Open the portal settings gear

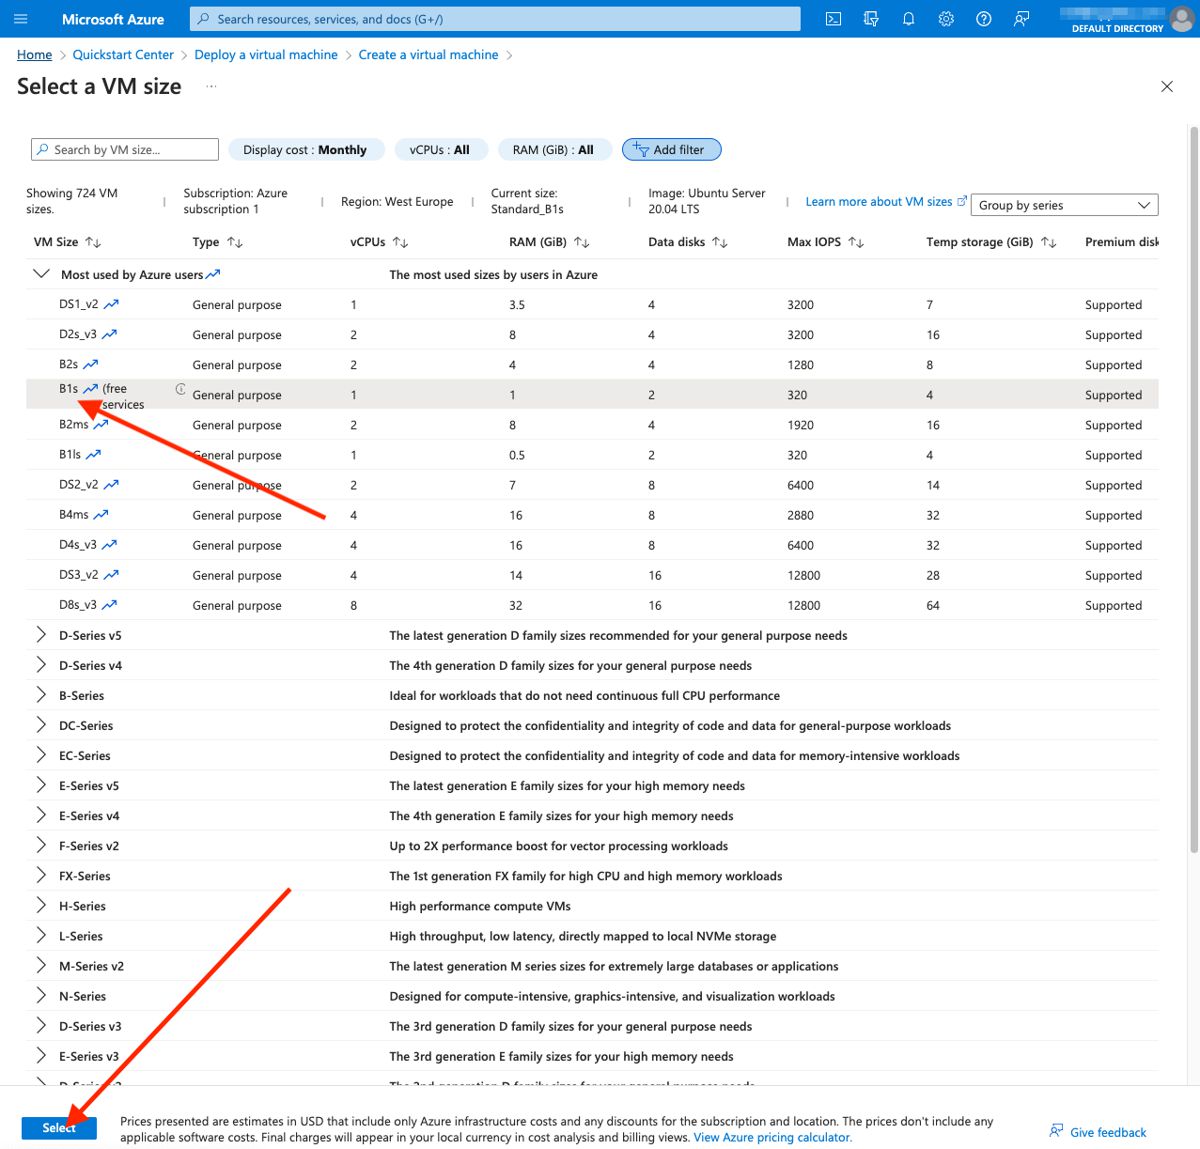coord(946,19)
